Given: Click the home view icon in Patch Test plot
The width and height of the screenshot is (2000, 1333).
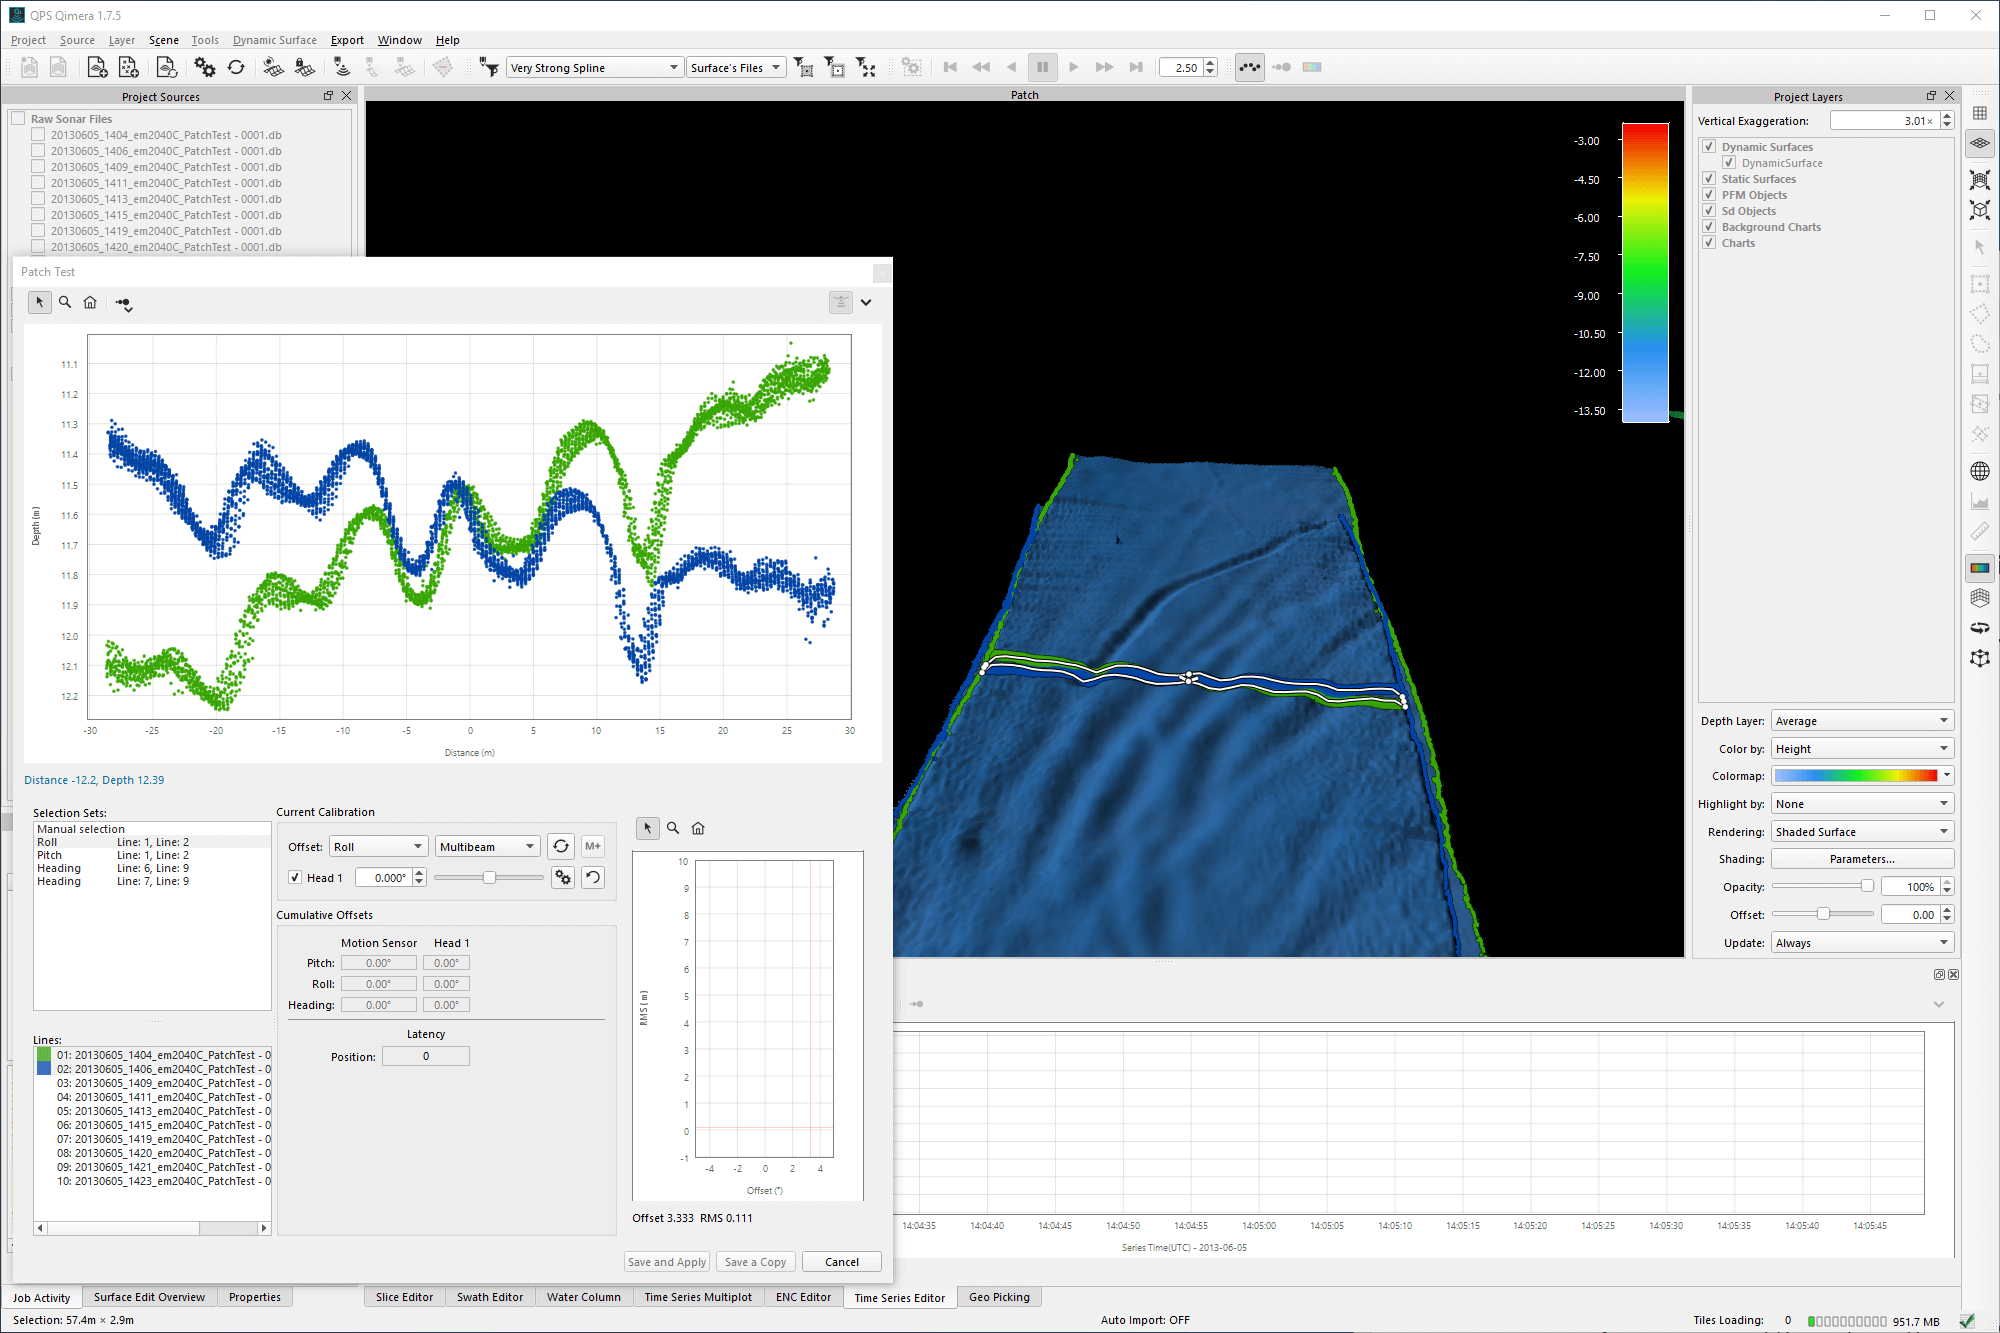Looking at the screenshot, I should click(90, 302).
